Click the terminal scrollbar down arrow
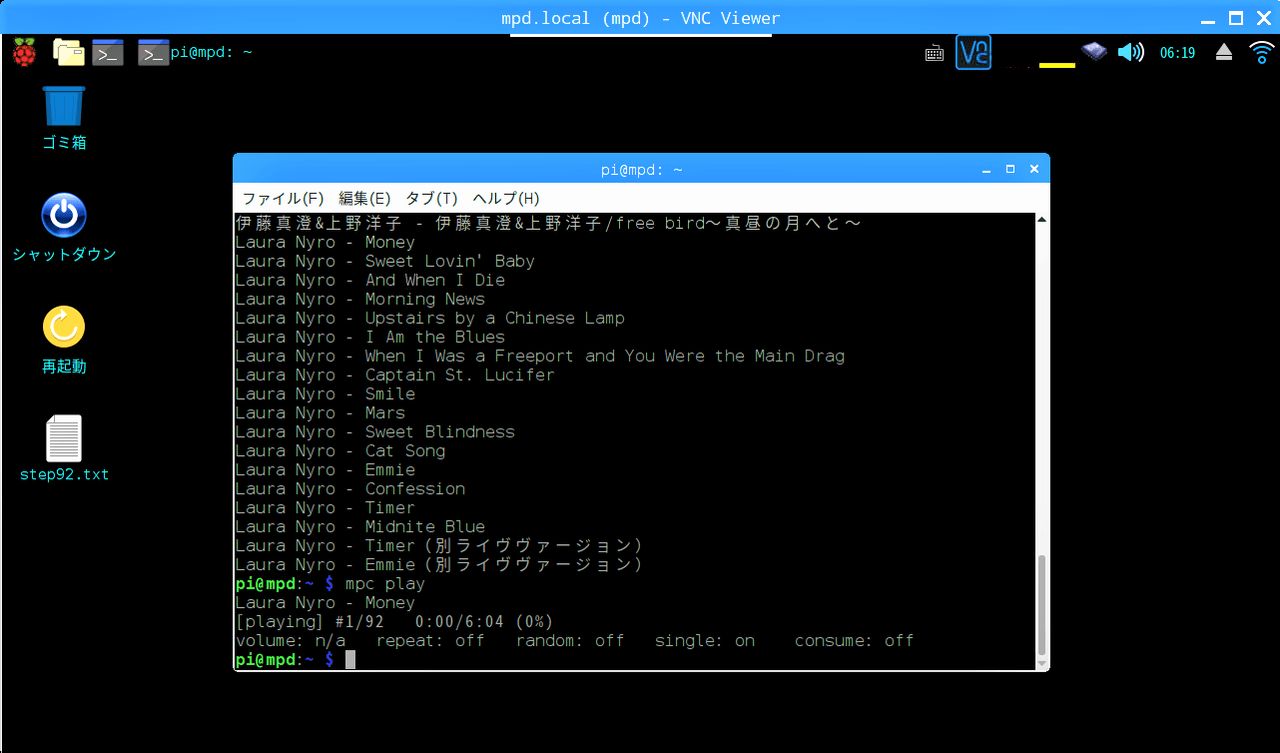 1041,664
